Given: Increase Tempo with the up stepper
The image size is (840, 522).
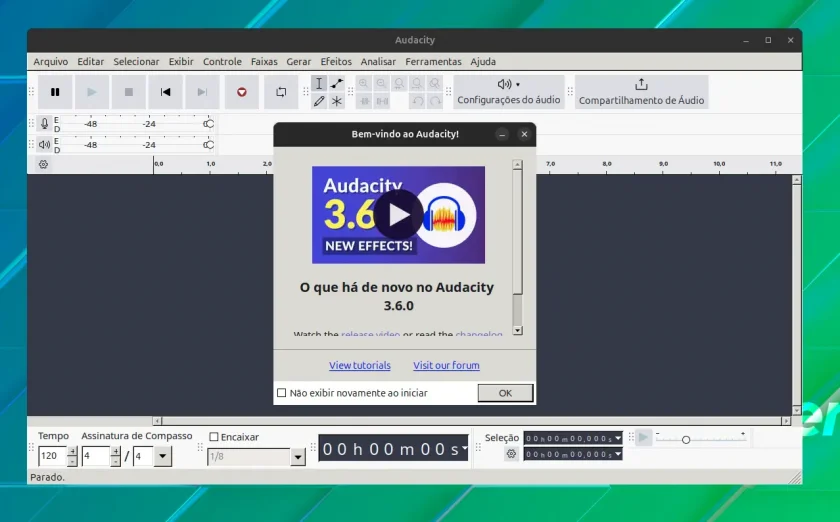Looking at the screenshot, I should tap(72, 451).
